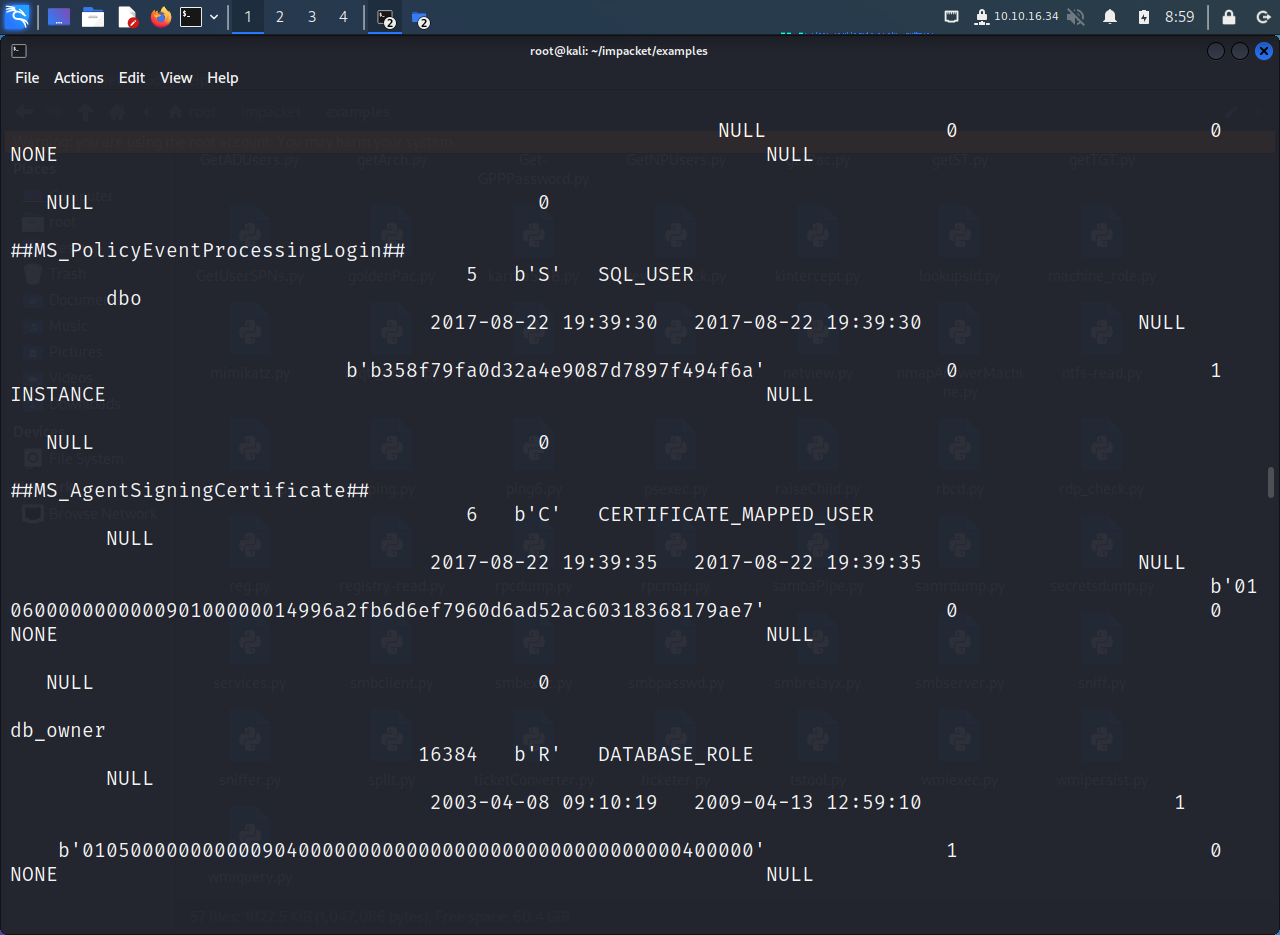Click the b'C' type value
The height and width of the screenshot is (935, 1280).
point(538,514)
